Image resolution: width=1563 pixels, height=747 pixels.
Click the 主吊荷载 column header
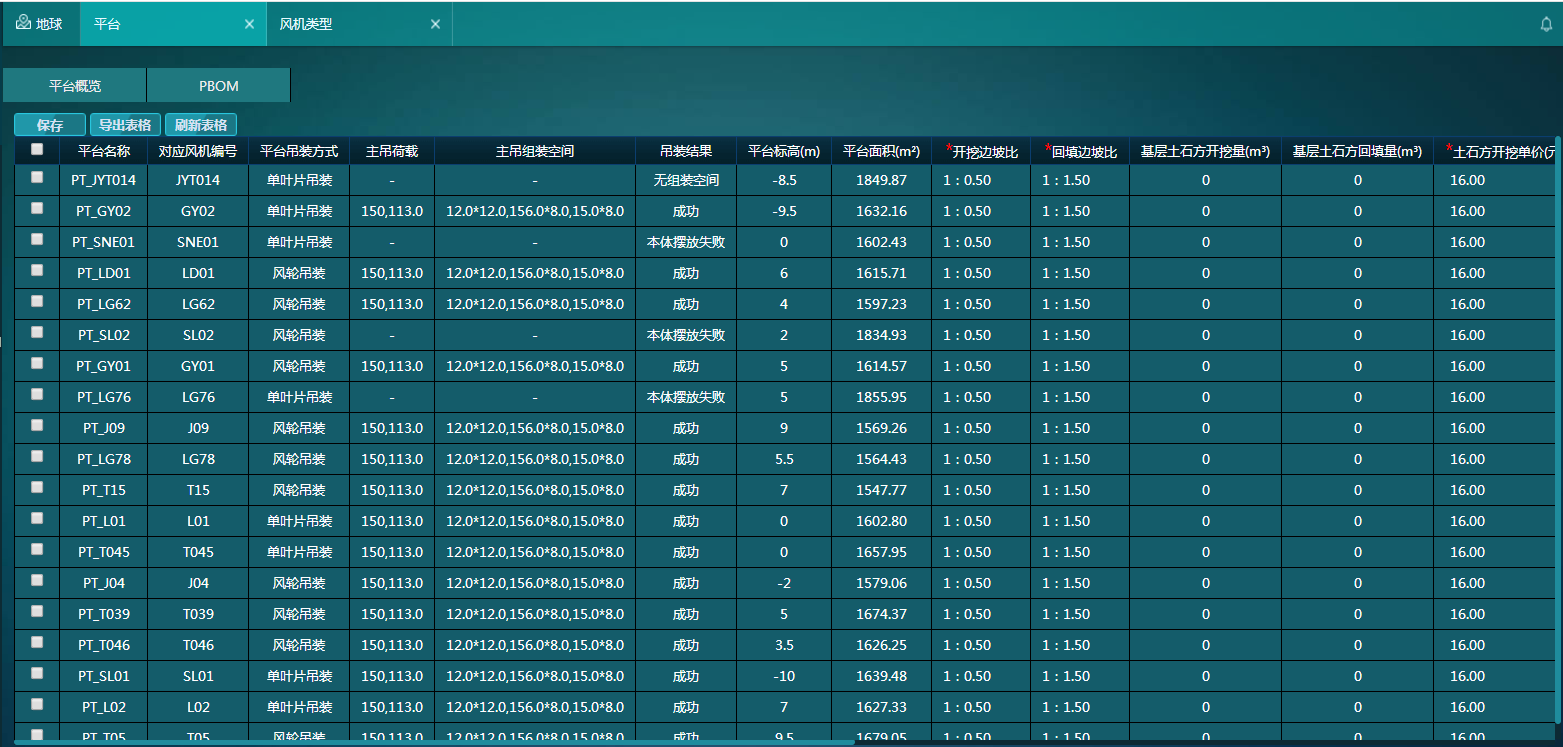392,151
